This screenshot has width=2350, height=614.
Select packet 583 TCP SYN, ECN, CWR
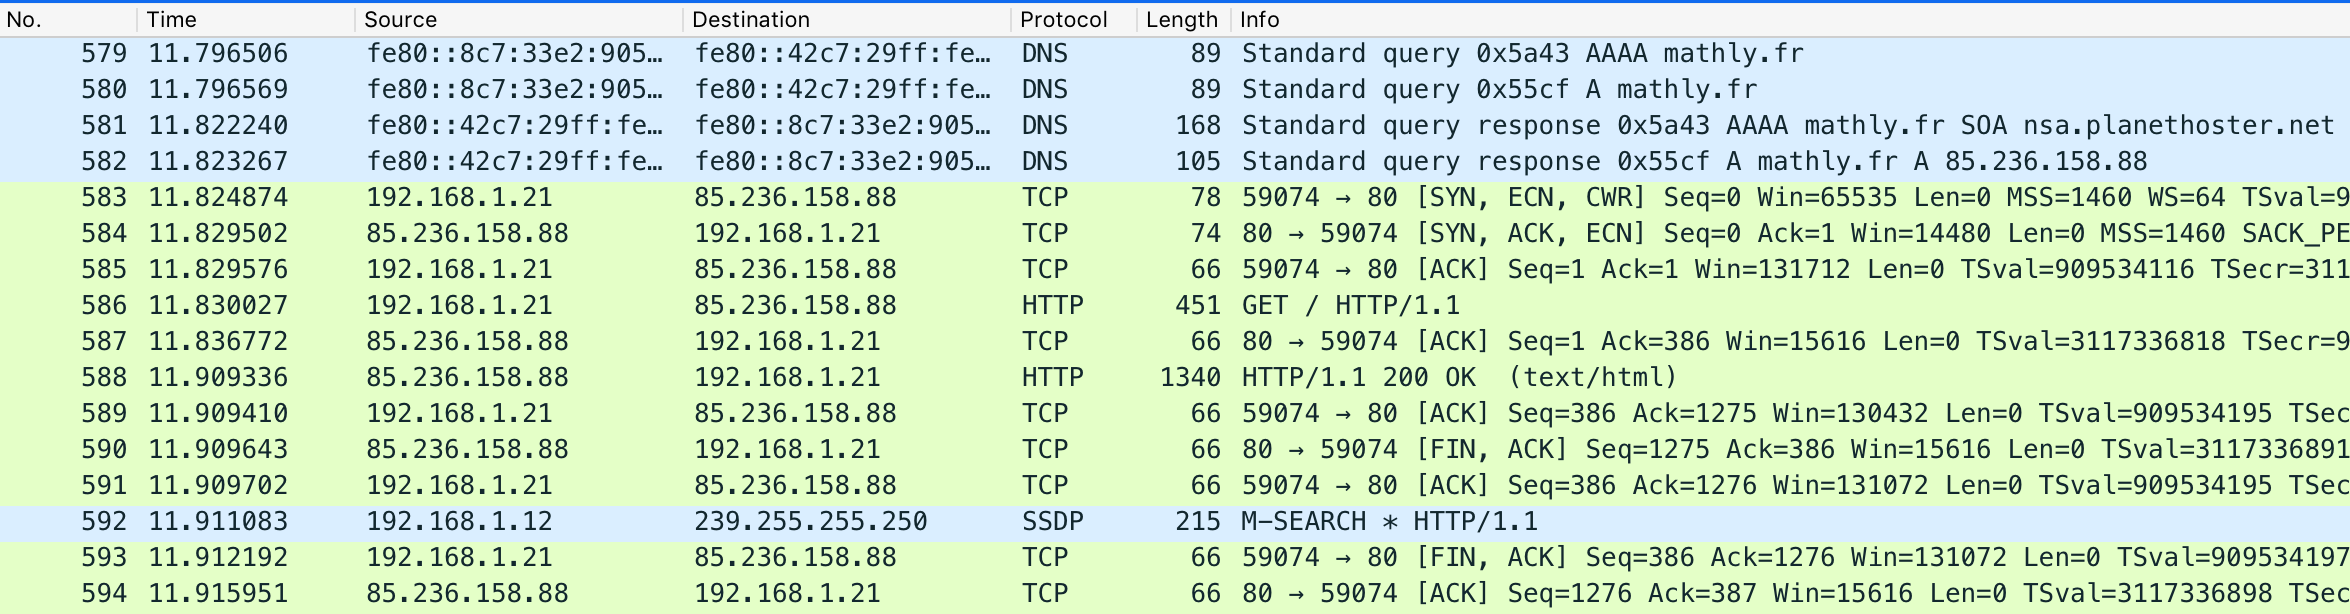1175,198
